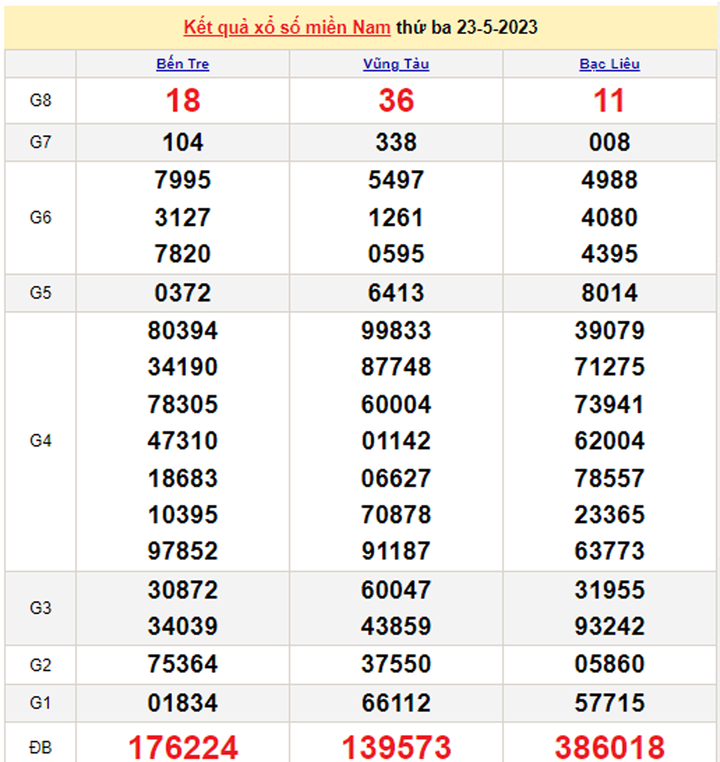Screen dimensions: 720x762
Task: Open the 'Kết quả xổ số miền Nam' title link
Action: 286,27
